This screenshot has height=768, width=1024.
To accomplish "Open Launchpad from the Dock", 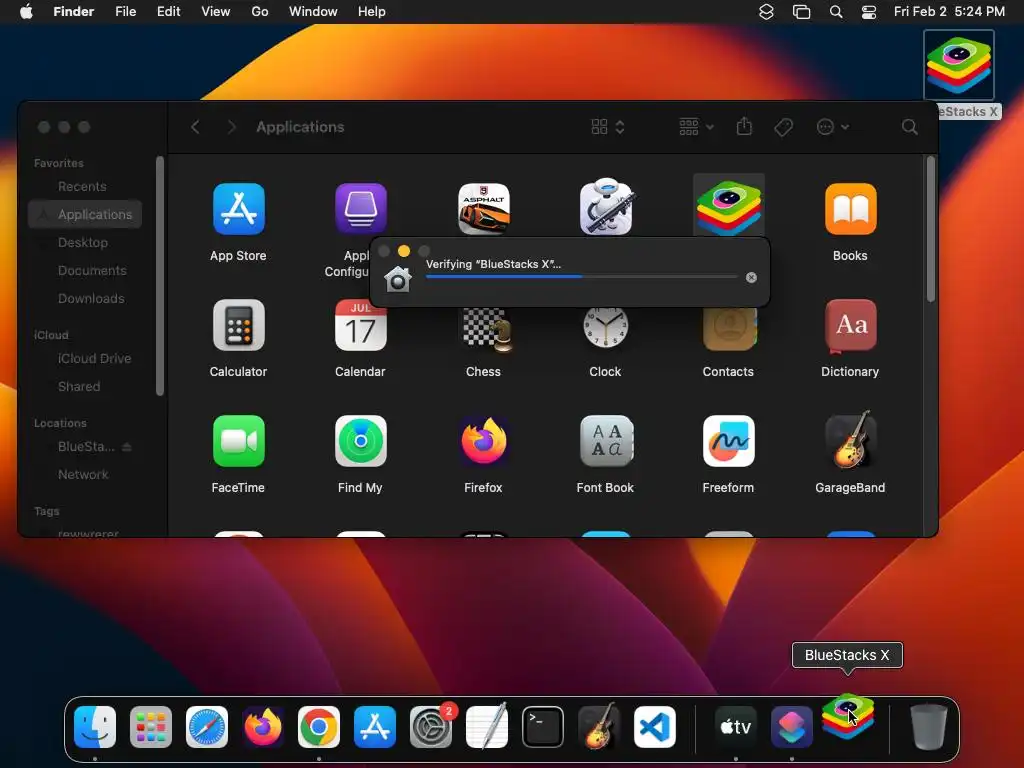I will pos(151,727).
